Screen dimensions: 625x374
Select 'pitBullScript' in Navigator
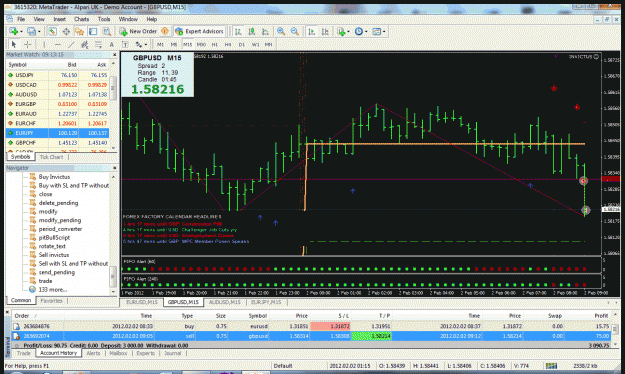click(x=54, y=237)
